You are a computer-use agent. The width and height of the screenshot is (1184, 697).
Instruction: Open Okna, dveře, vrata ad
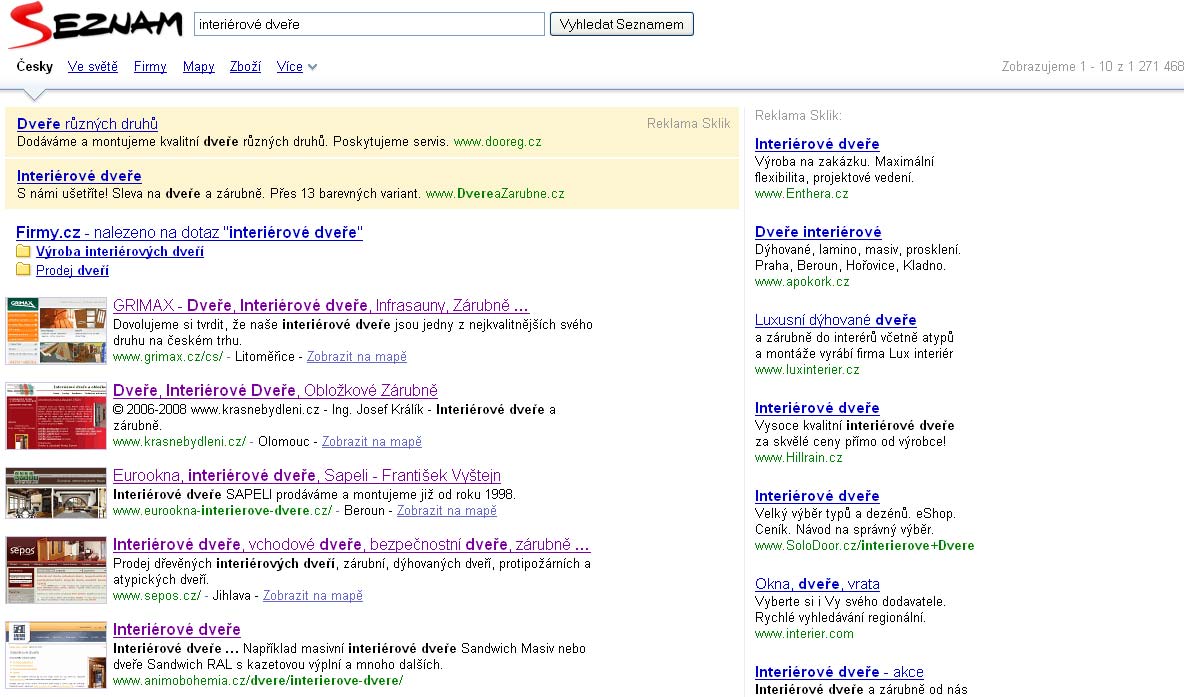coord(817,584)
